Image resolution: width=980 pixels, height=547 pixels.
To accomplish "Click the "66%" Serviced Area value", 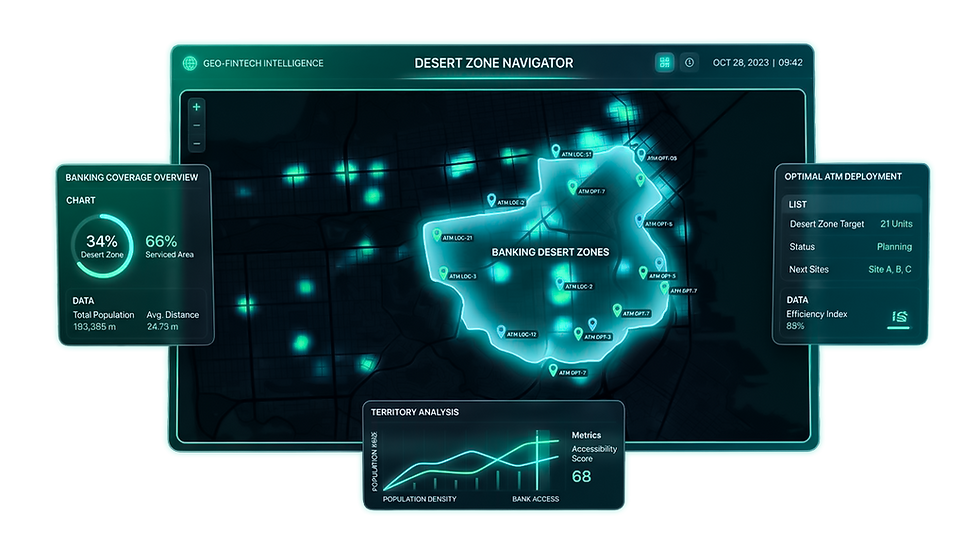I will point(161,241).
